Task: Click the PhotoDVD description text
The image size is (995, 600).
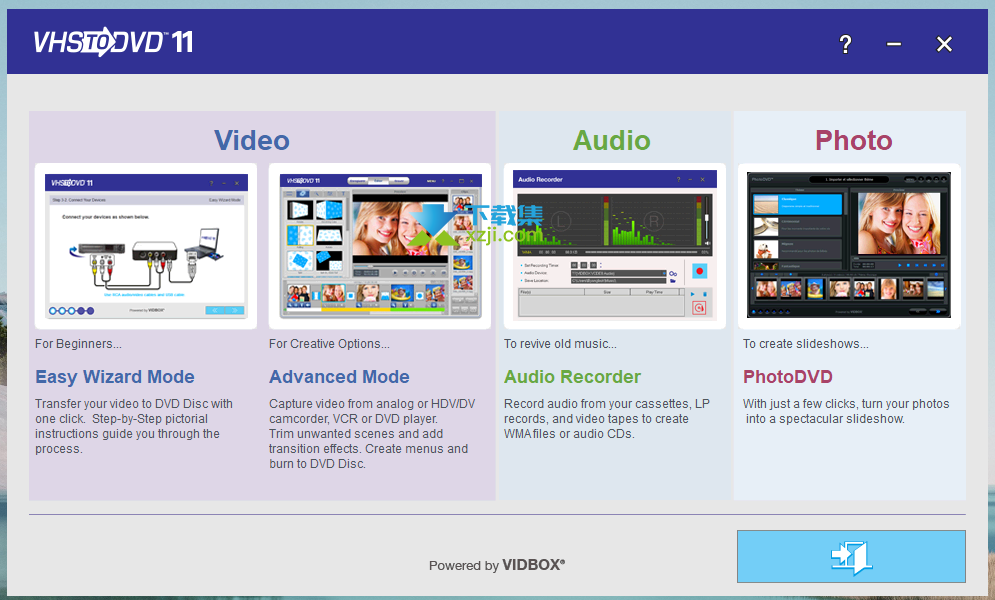Action: [846, 411]
